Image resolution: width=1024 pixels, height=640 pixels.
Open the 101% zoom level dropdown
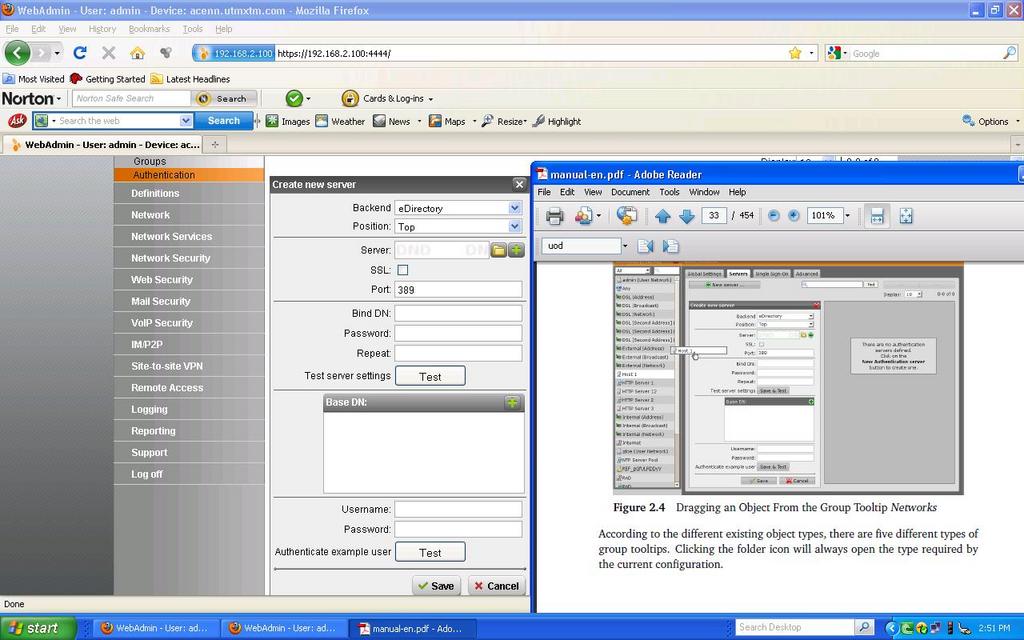pos(847,216)
